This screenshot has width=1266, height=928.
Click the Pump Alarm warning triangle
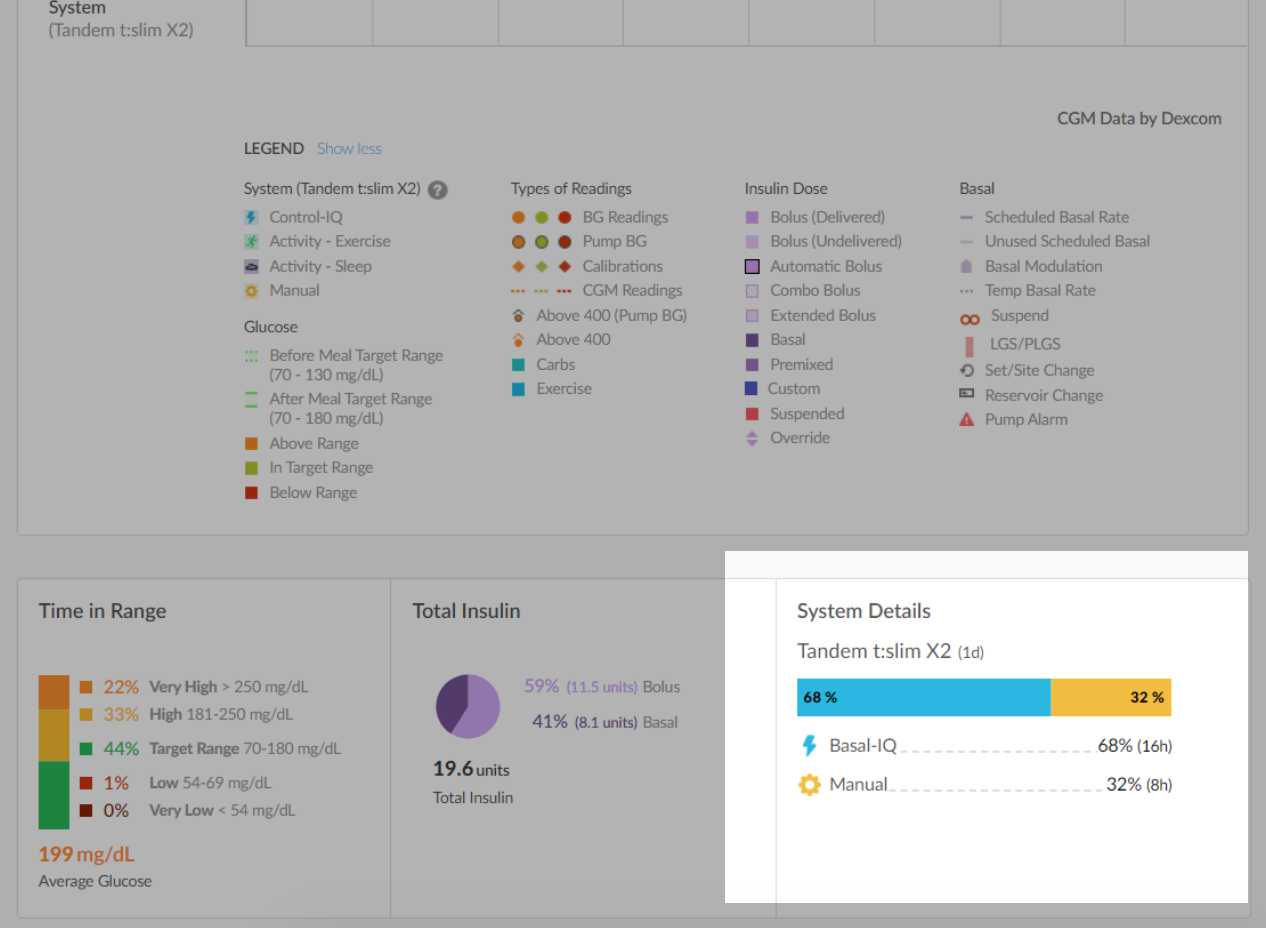[966, 420]
